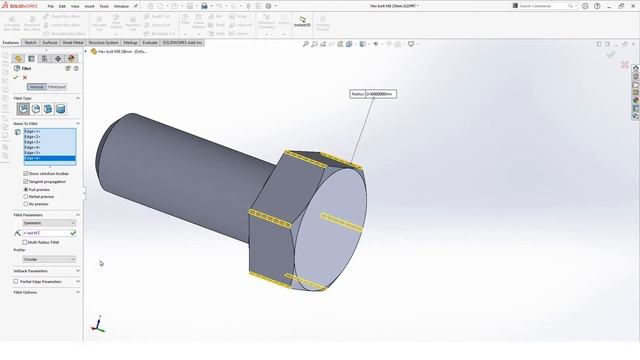The height and width of the screenshot is (360, 640).
Task: Click the green check inside radius field
Action: click(73, 233)
